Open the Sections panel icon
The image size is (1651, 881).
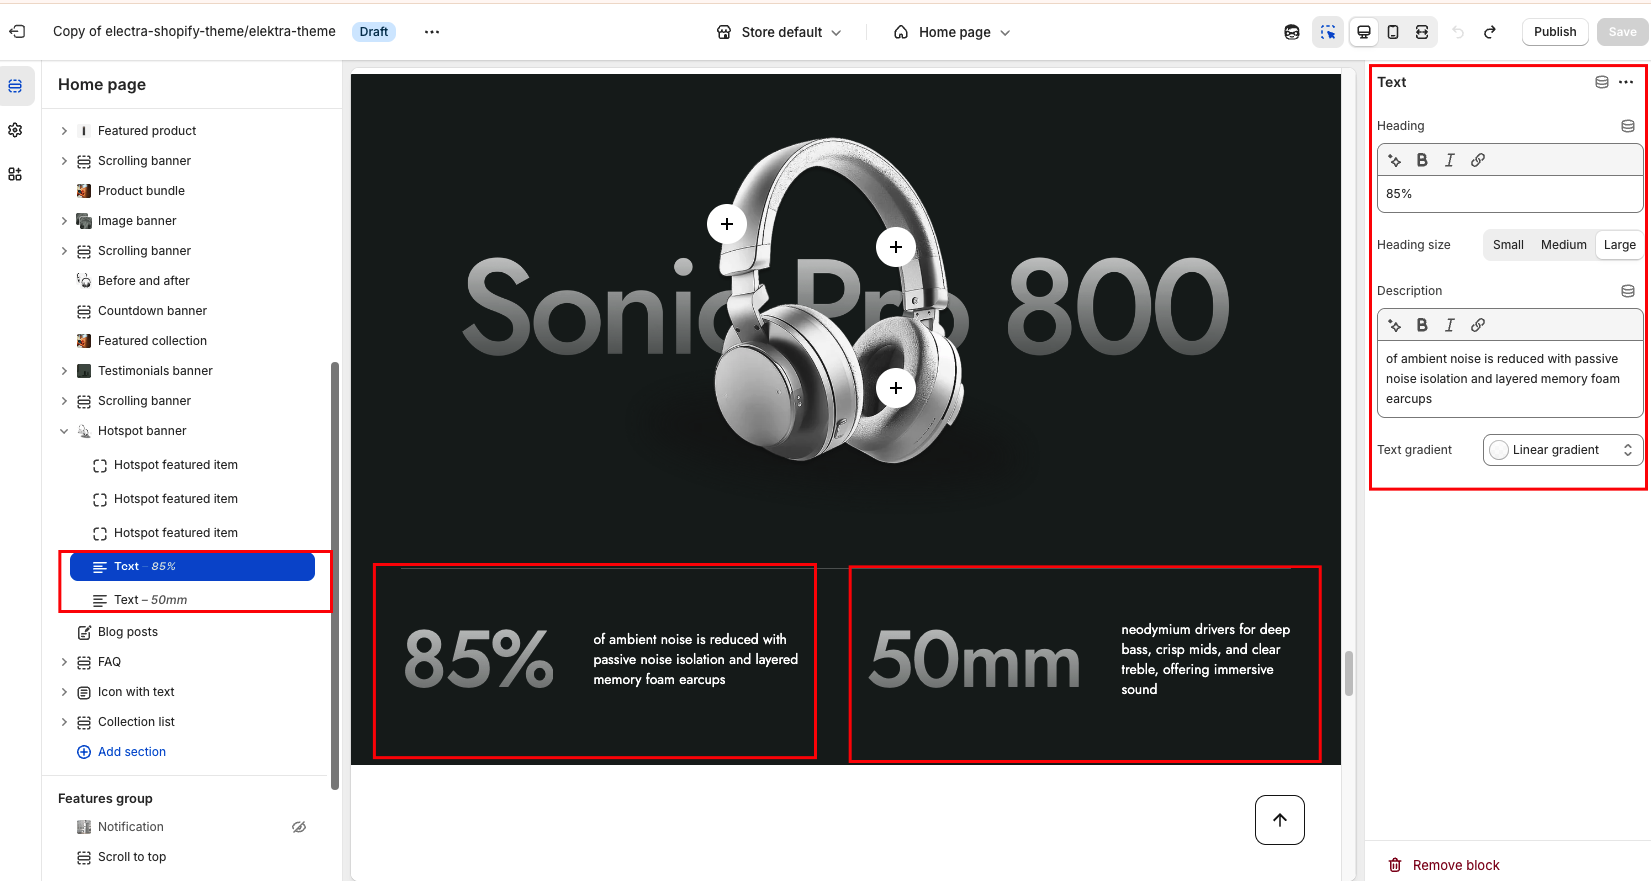15,86
